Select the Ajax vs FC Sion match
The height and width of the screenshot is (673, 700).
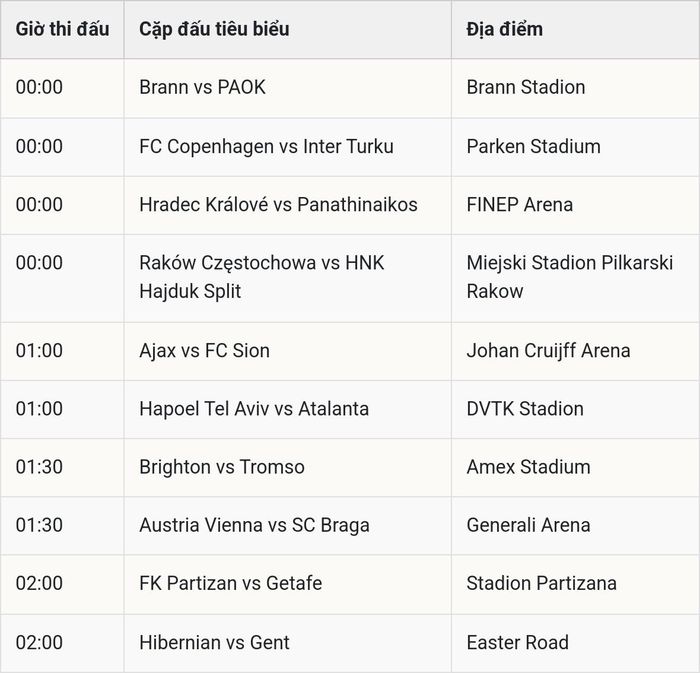(288, 351)
